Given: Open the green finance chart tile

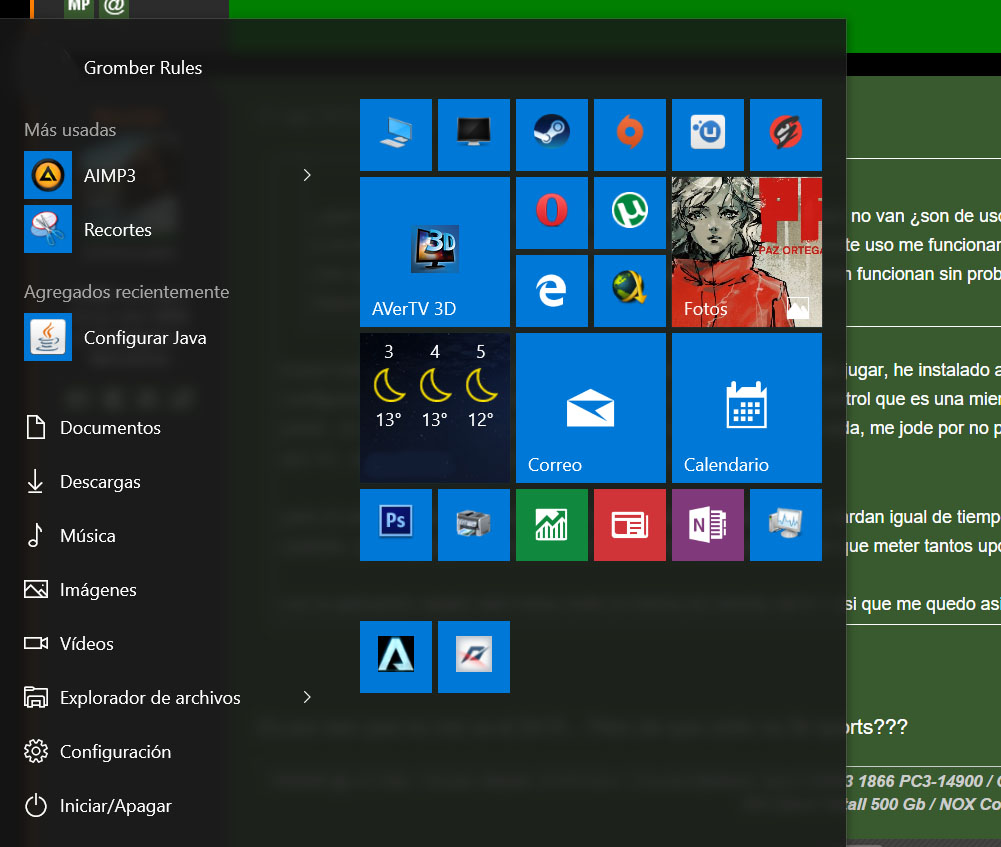Looking at the screenshot, I should tap(551, 525).
